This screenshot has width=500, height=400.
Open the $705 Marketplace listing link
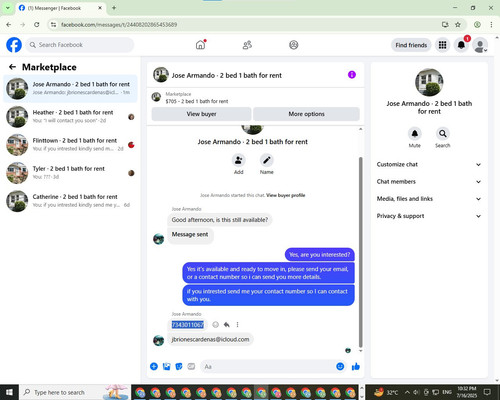click(197, 101)
